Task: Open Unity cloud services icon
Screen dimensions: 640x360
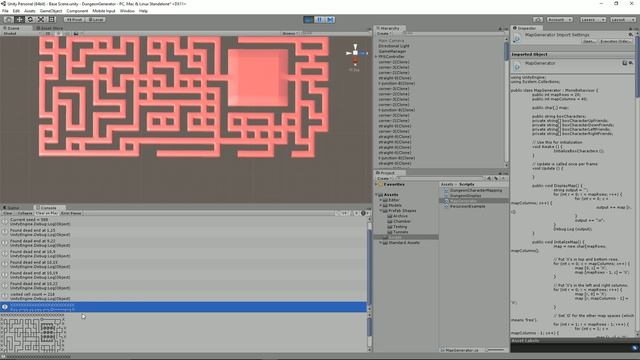Action: point(538,19)
